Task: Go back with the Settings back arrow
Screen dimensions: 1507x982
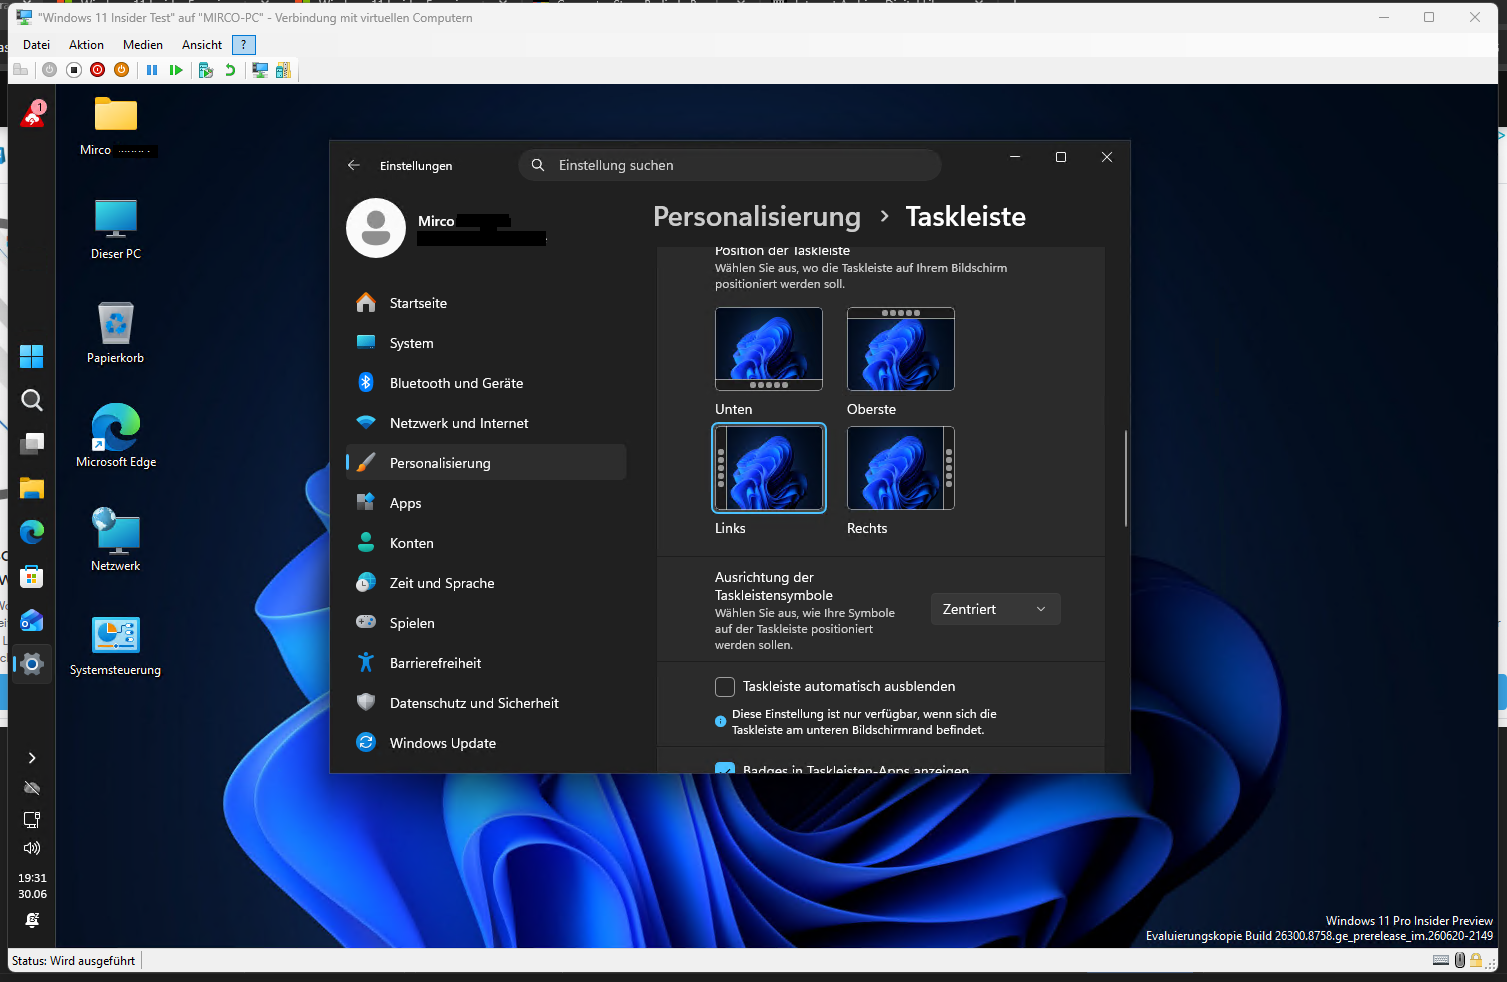Action: 354,165
